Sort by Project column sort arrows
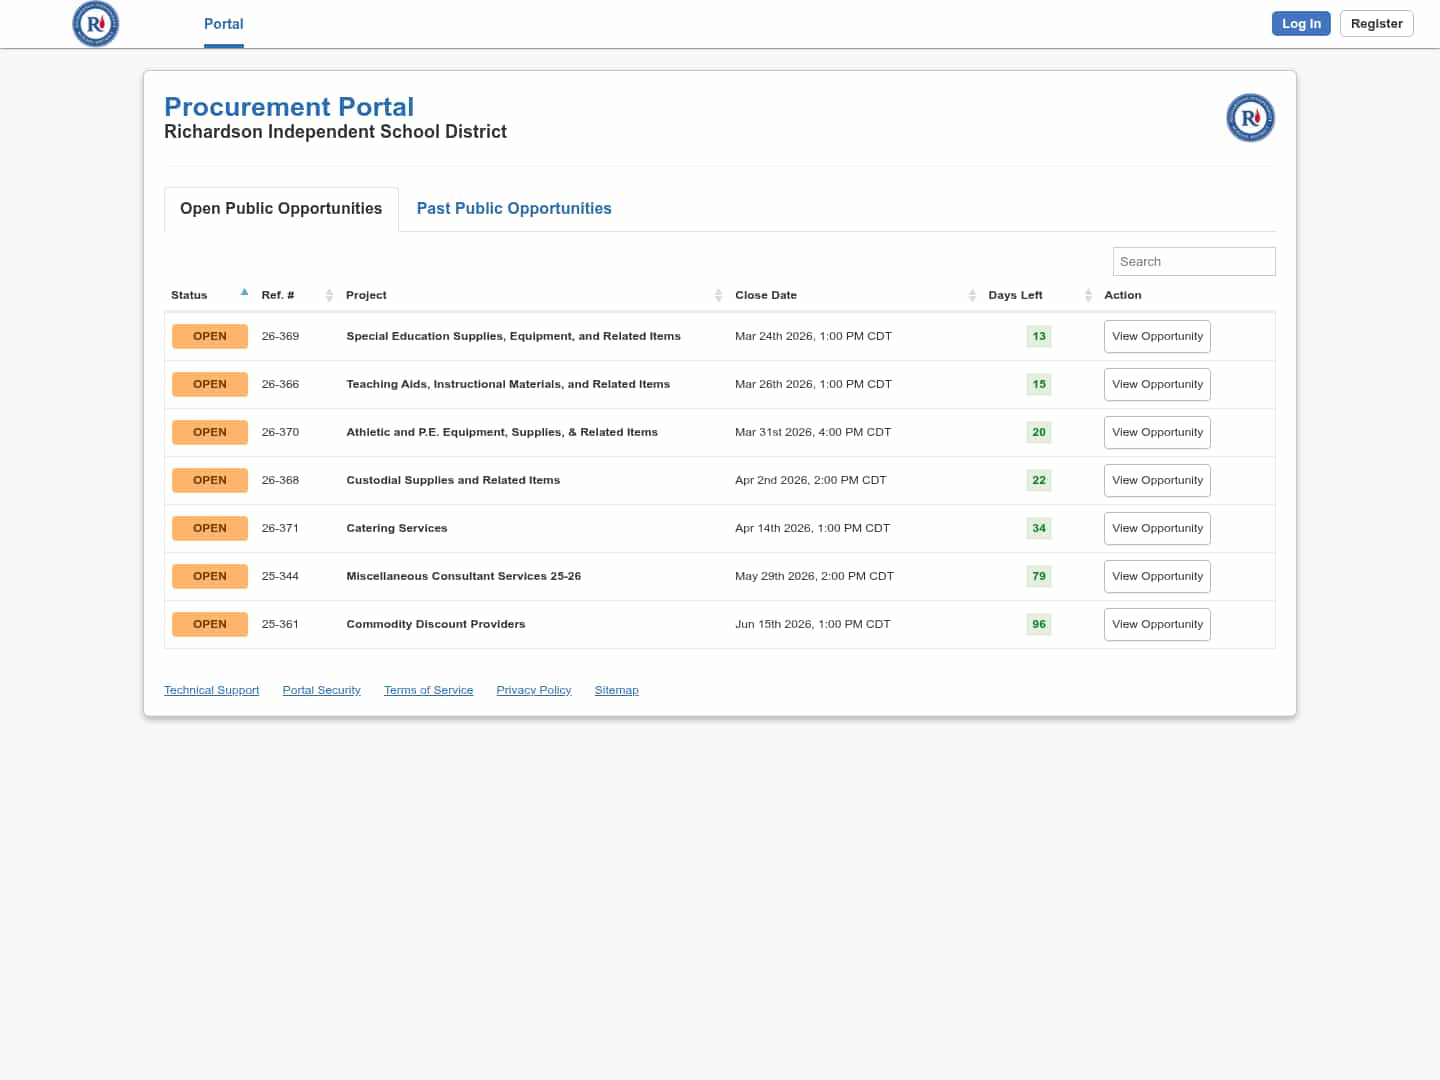The height and width of the screenshot is (1080, 1440). pos(718,295)
